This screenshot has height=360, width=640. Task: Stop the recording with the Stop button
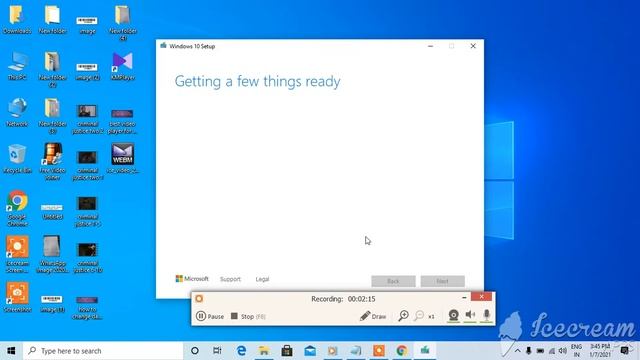[x=248, y=316]
